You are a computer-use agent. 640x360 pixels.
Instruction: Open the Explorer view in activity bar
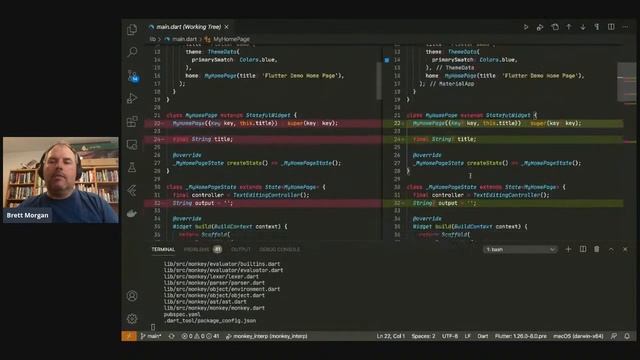point(132,29)
